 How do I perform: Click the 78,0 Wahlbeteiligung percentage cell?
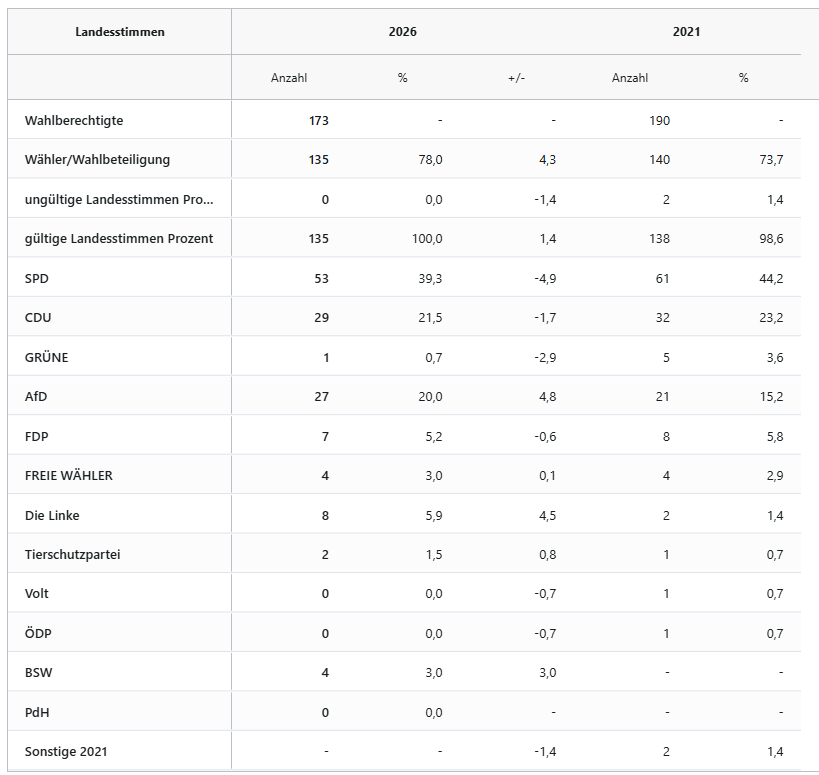coord(429,160)
